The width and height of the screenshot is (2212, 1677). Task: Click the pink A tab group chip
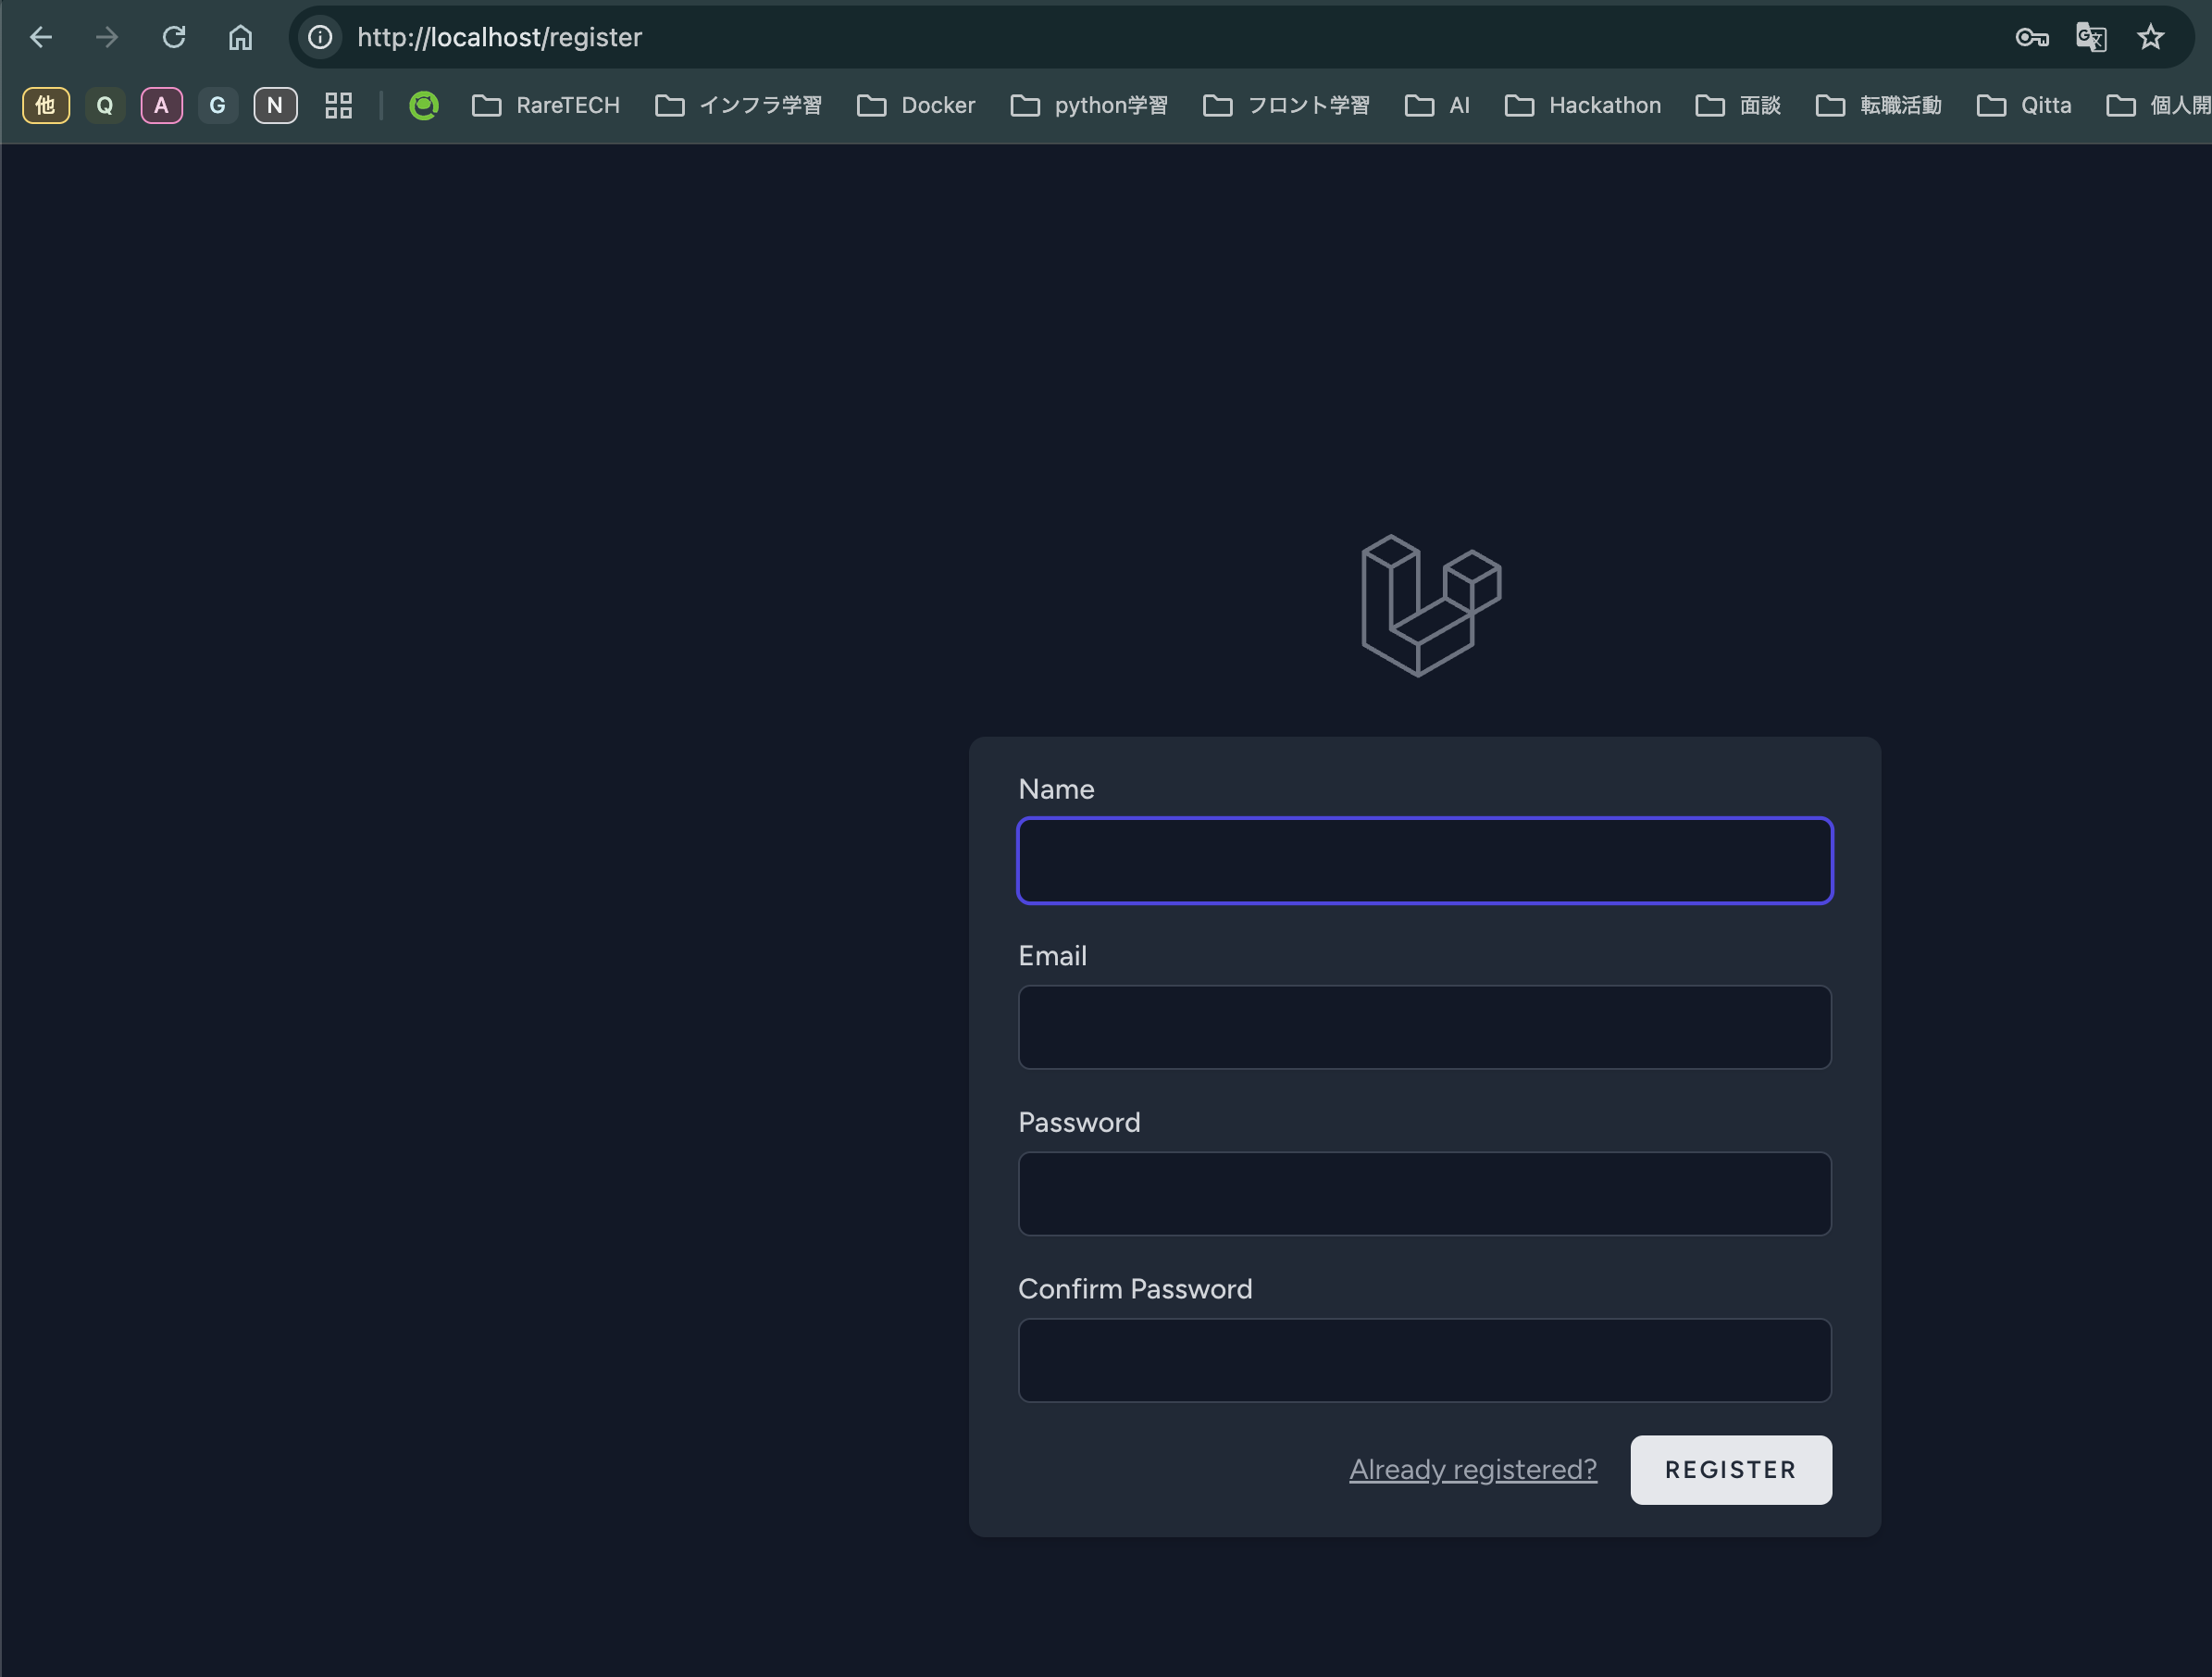coord(161,104)
